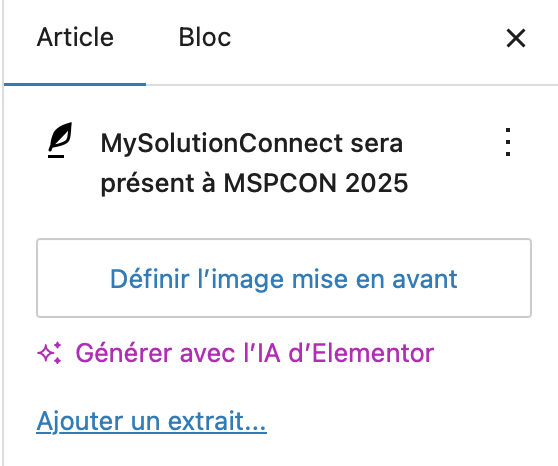This screenshot has height=466, width=558.
Task: Add an excerpt to the article
Action: click(x=152, y=421)
